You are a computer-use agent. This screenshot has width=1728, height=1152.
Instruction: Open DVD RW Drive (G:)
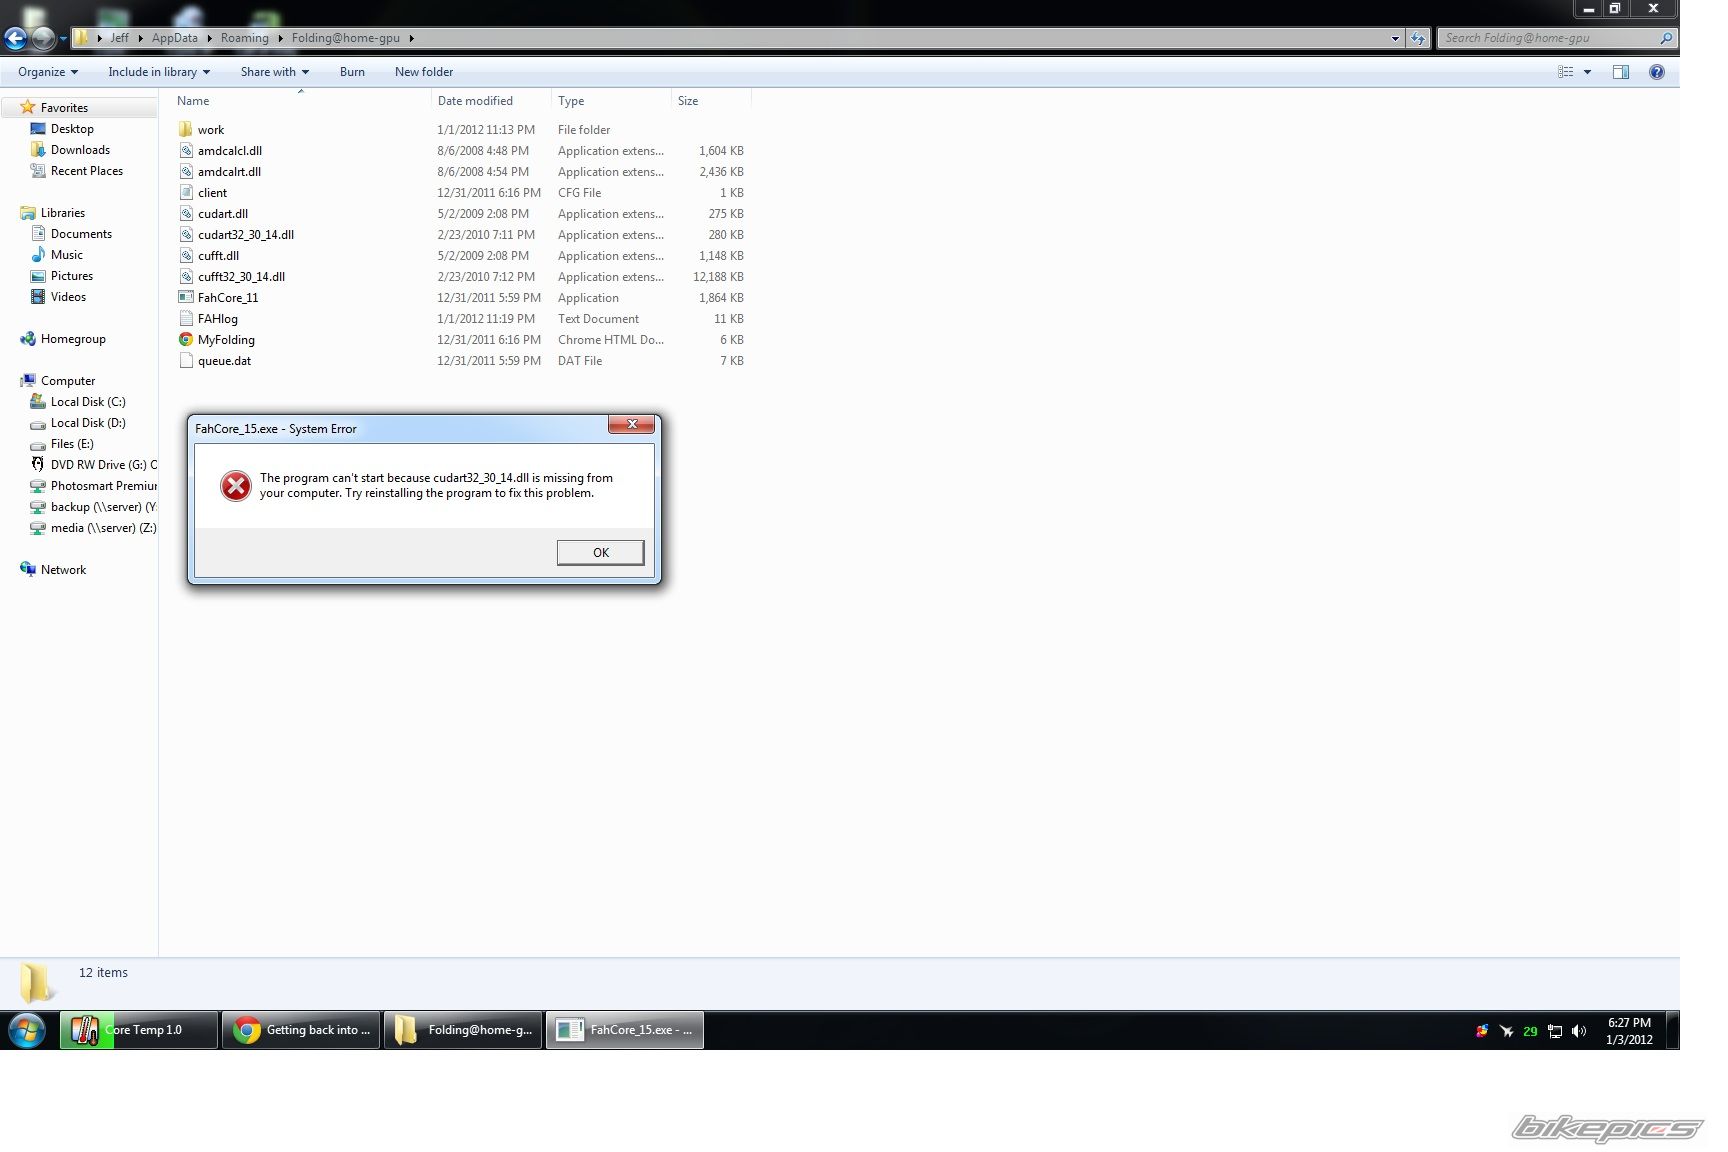point(104,465)
